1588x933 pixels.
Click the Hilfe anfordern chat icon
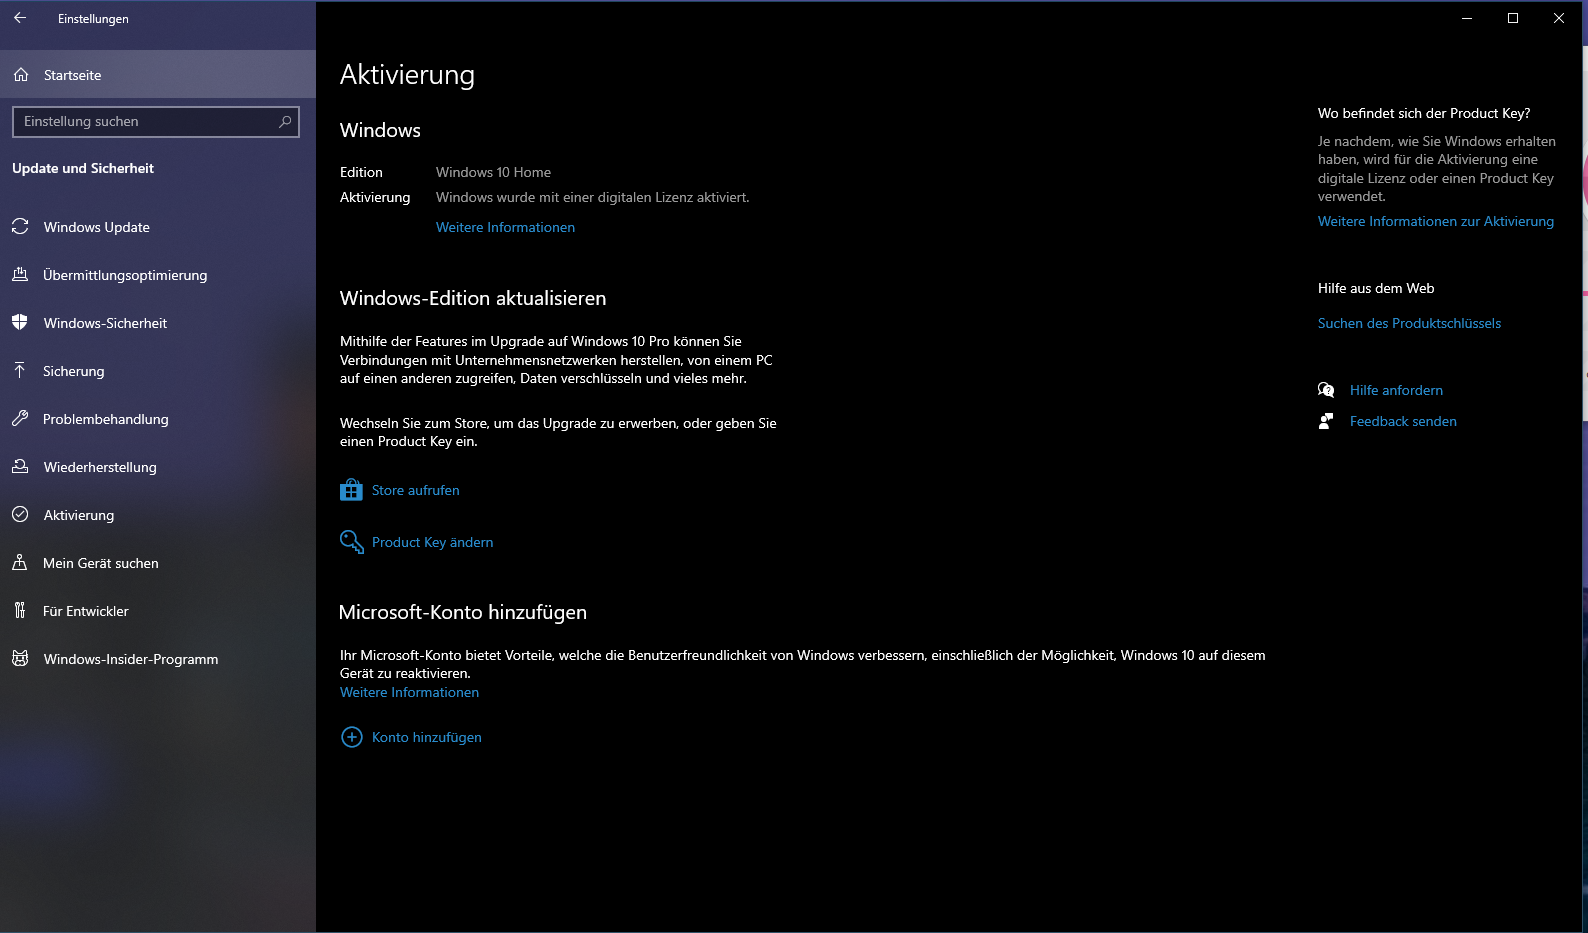1326,390
